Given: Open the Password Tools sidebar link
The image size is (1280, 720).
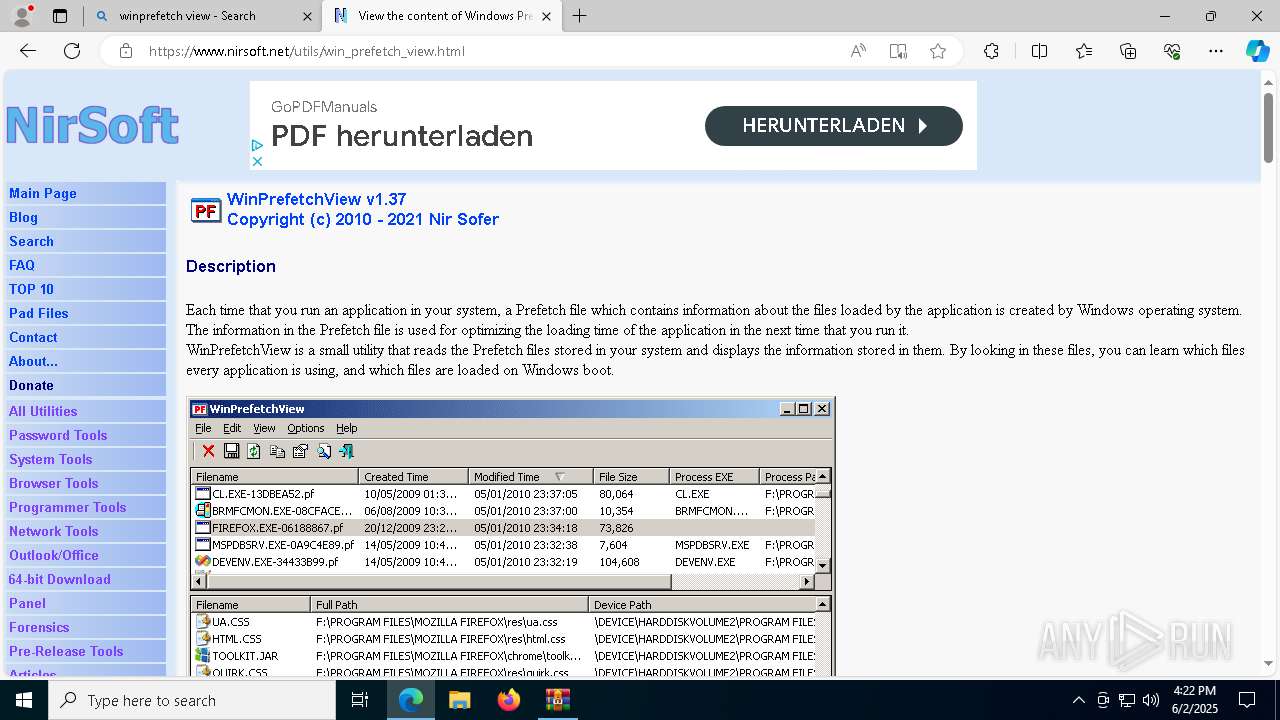Looking at the screenshot, I should click(58, 435).
